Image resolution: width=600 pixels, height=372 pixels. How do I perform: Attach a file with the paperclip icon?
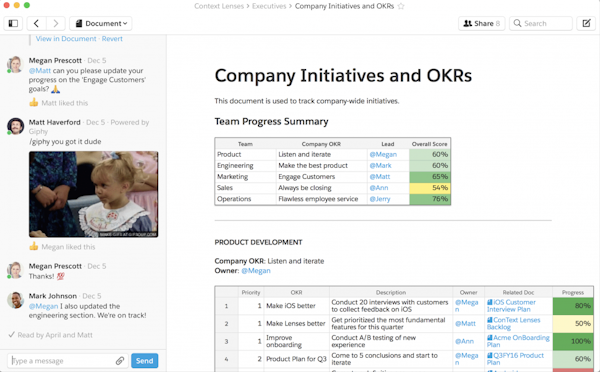coord(120,361)
